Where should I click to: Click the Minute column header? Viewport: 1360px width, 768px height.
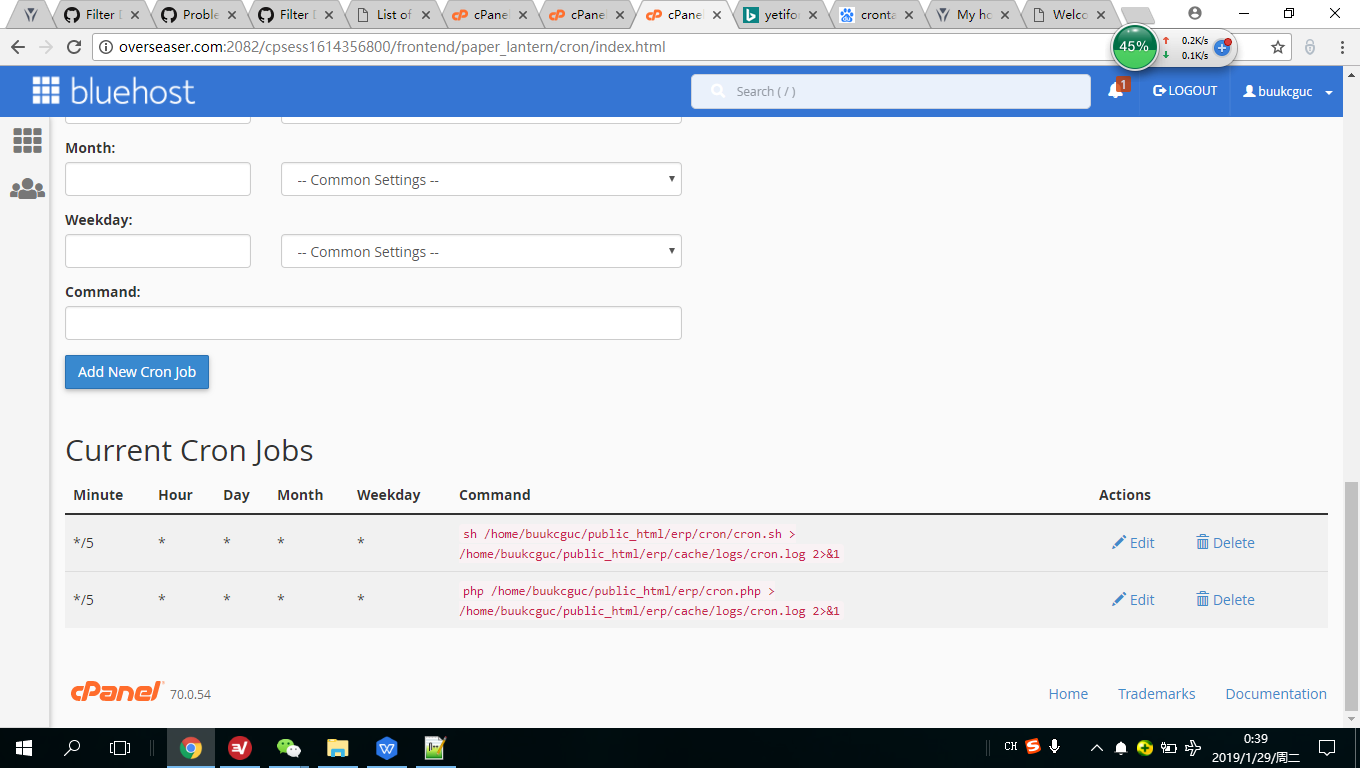(98, 495)
